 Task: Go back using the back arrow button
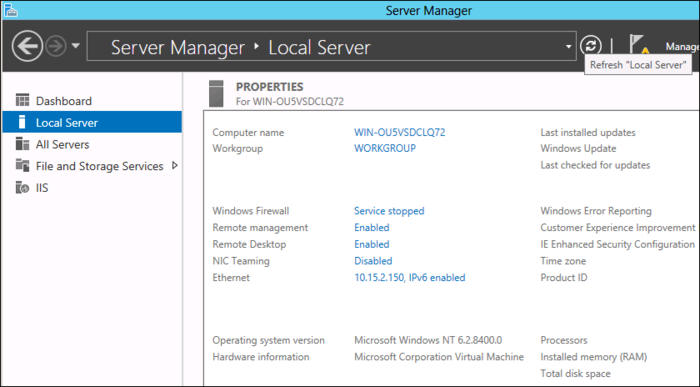pos(27,46)
